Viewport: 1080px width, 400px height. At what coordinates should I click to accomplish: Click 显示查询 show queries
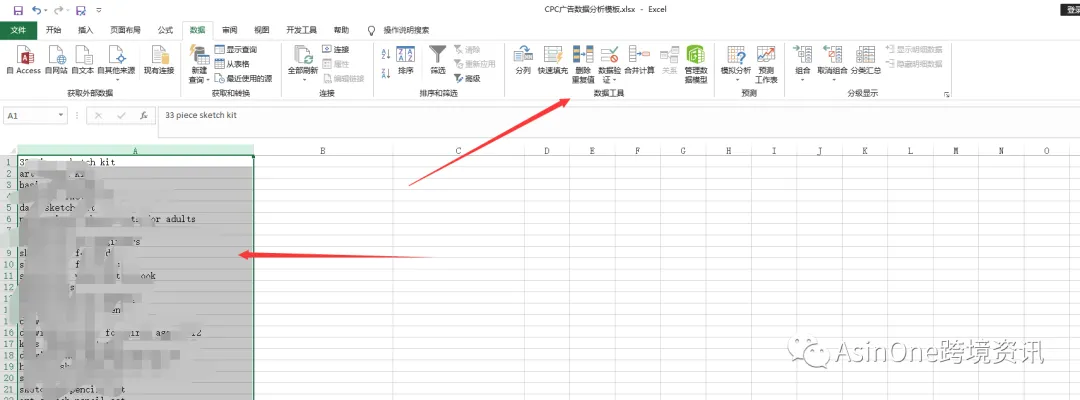pos(236,50)
